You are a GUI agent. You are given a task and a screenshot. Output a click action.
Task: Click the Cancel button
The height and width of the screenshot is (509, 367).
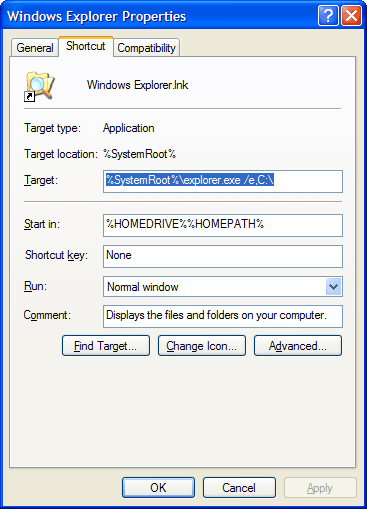pyautogui.click(x=239, y=488)
